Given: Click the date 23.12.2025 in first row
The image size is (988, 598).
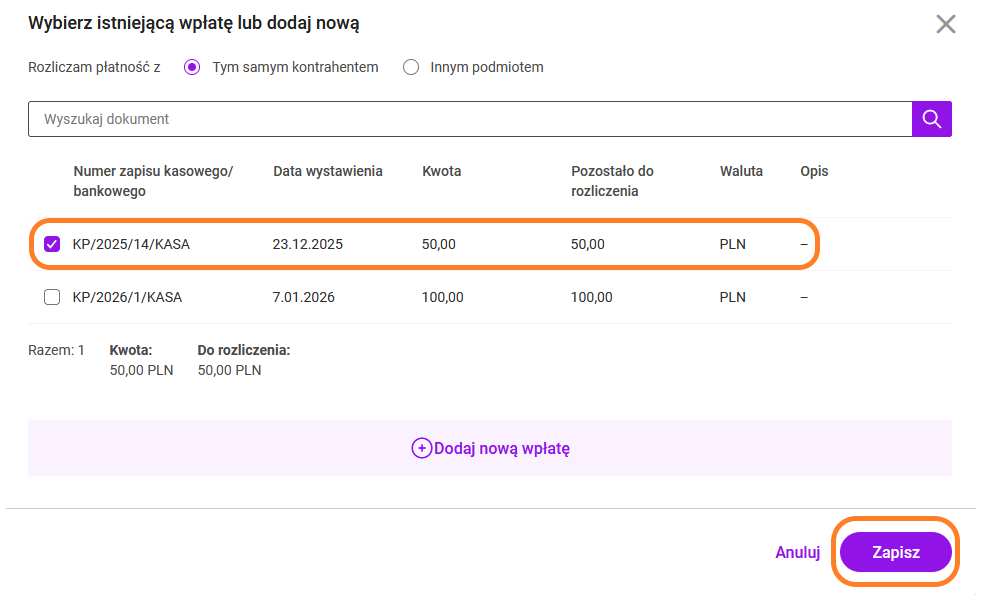Looking at the screenshot, I should point(307,244).
